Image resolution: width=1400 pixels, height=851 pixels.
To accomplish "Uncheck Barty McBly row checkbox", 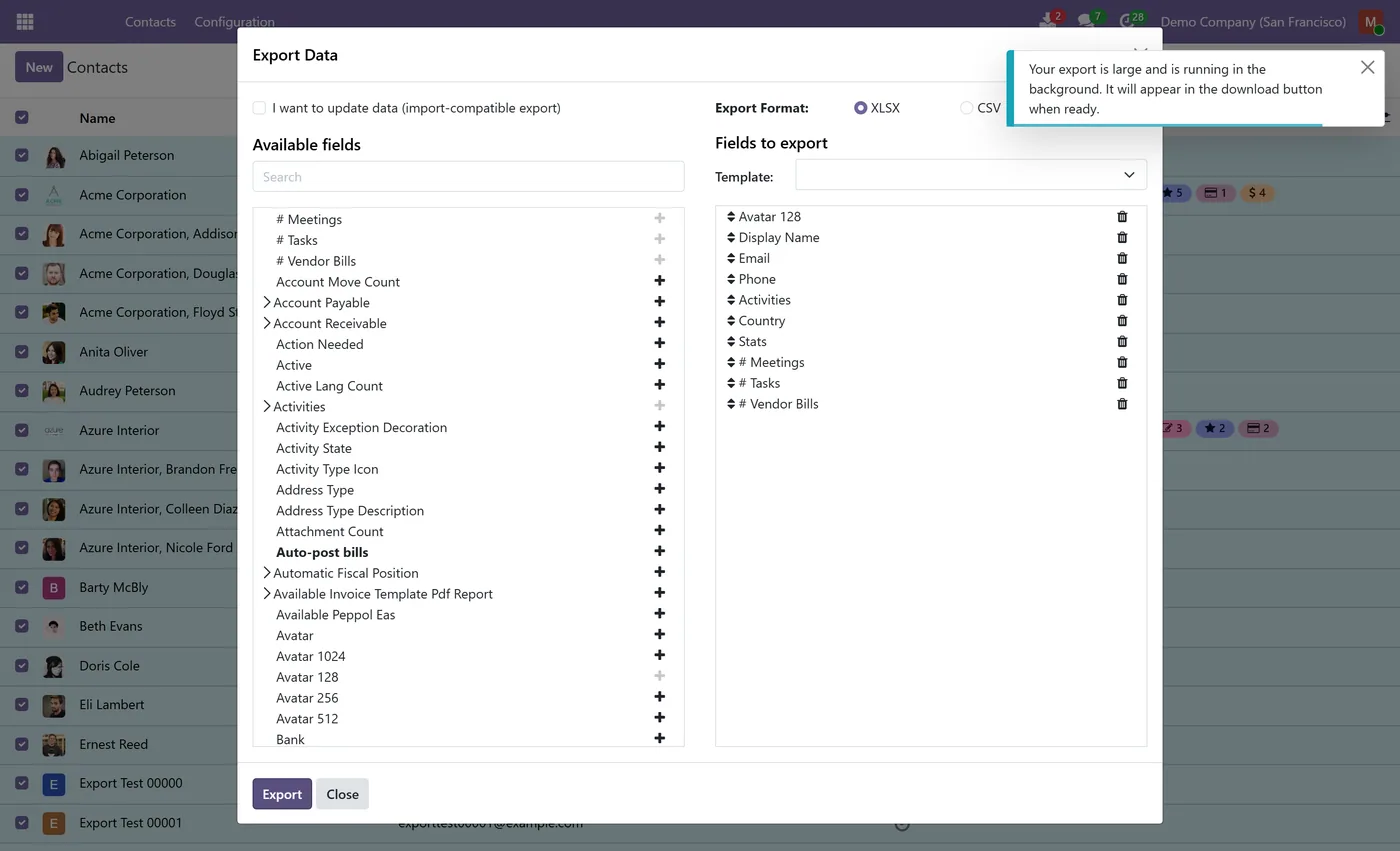I will click(22, 587).
